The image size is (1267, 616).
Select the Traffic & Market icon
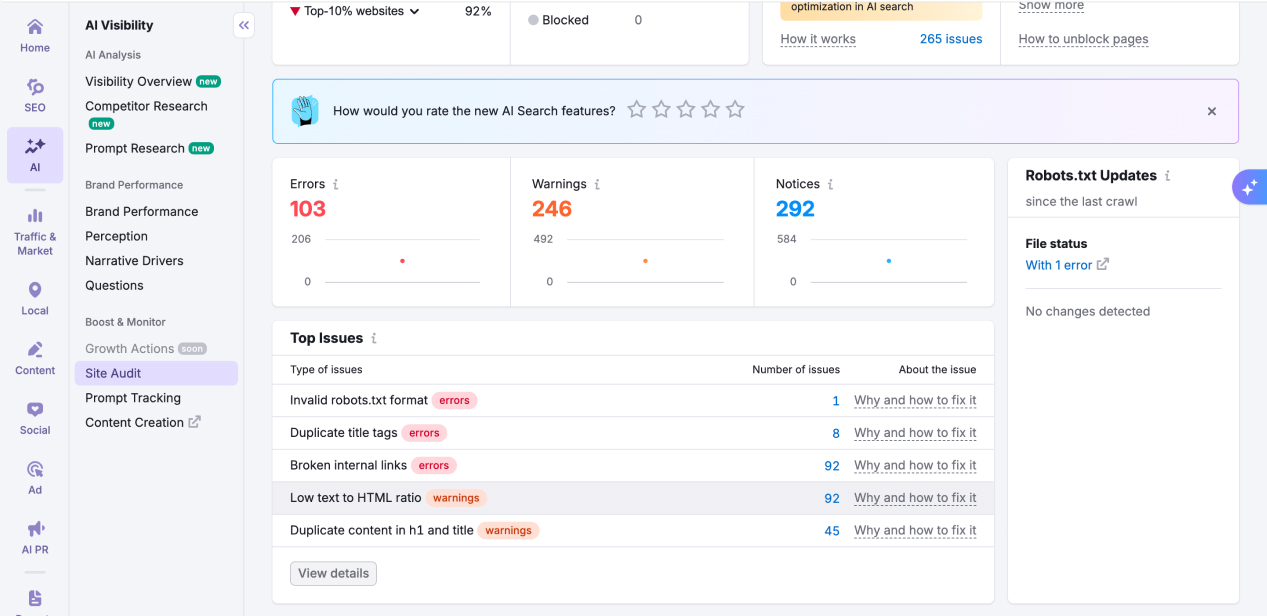(x=35, y=216)
